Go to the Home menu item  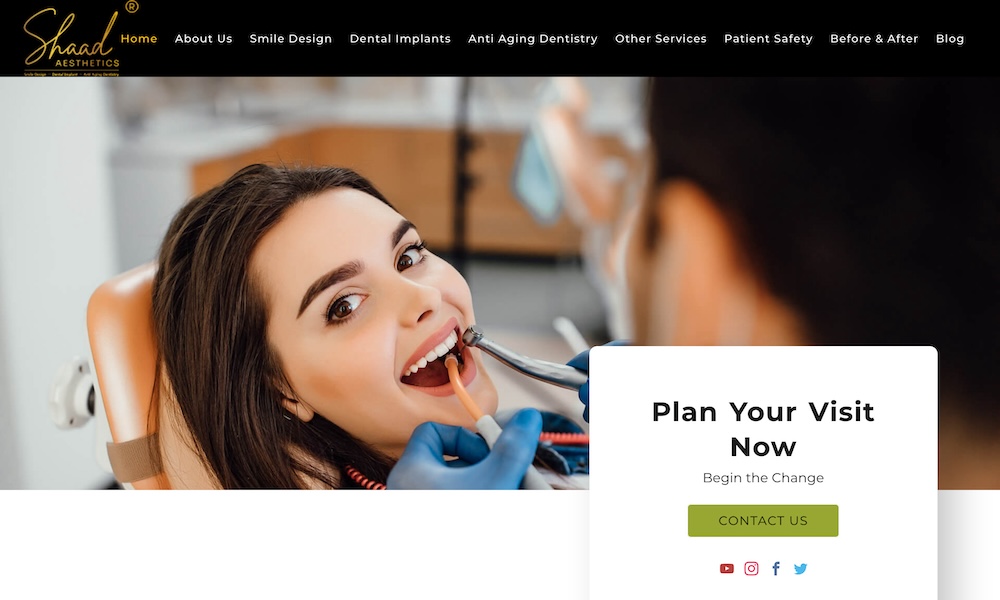pos(138,38)
